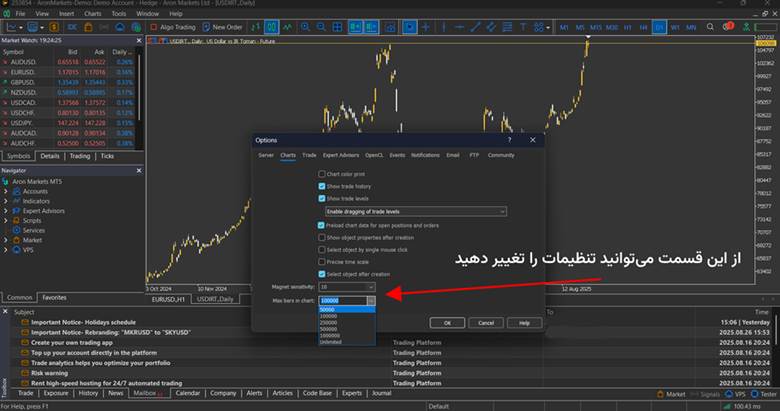Open the View menu
Image resolution: width=780 pixels, height=411 pixels.
tap(42, 14)
